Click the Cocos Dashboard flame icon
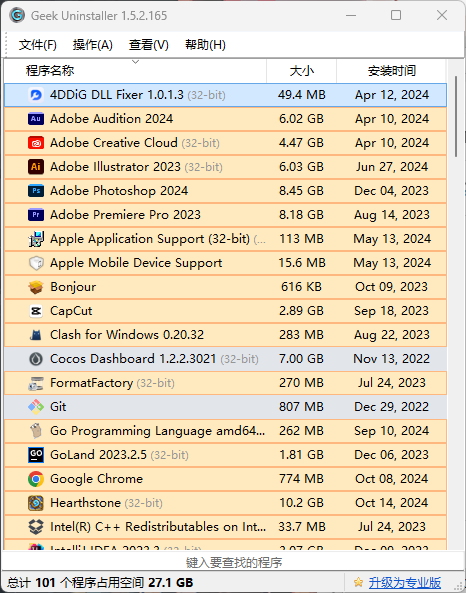 [36, 359]
